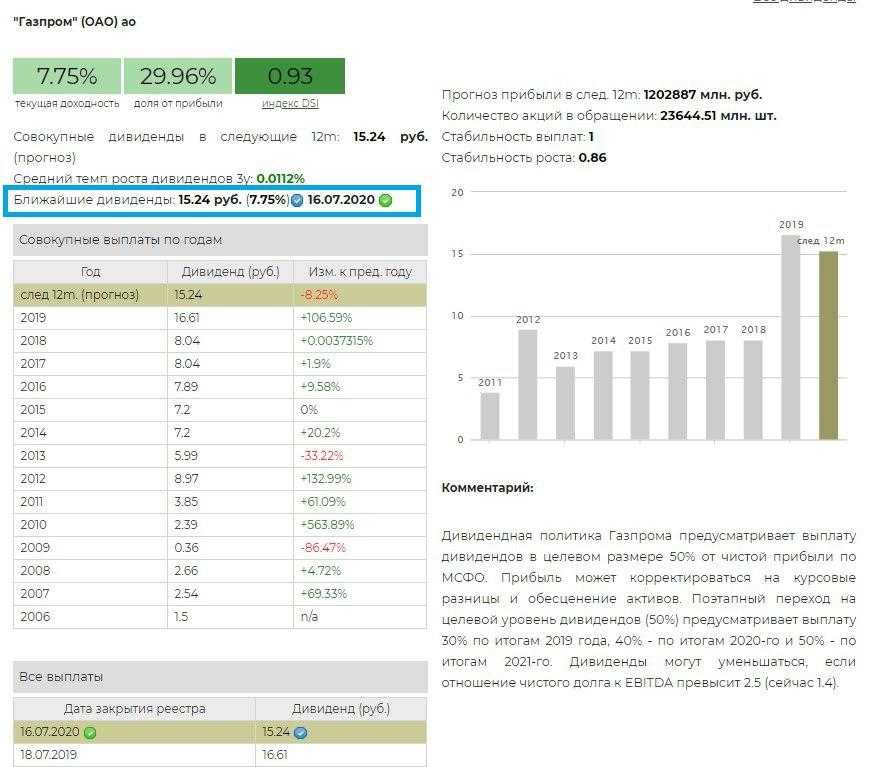Viewport: 878px width, 767px height.
Task: Click the 2.66 dividend value
Action: pyautogui.click(x=186, y=570)
